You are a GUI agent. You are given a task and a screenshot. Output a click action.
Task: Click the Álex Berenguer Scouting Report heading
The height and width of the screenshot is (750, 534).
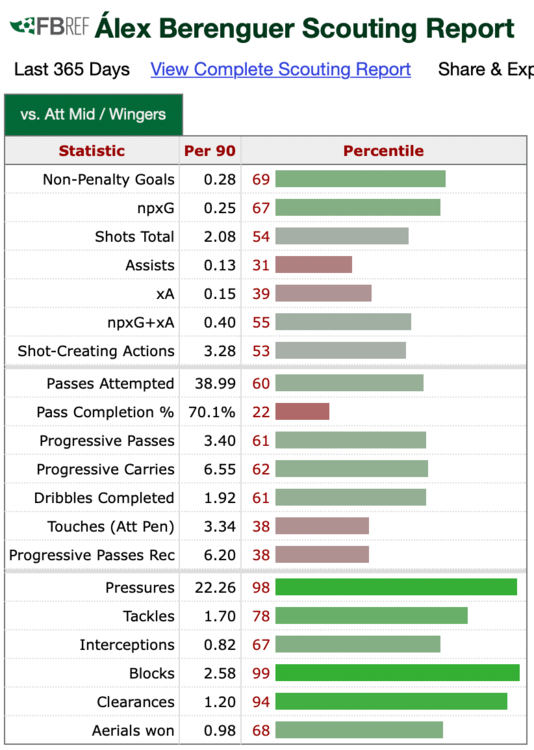tap(304, 28)
